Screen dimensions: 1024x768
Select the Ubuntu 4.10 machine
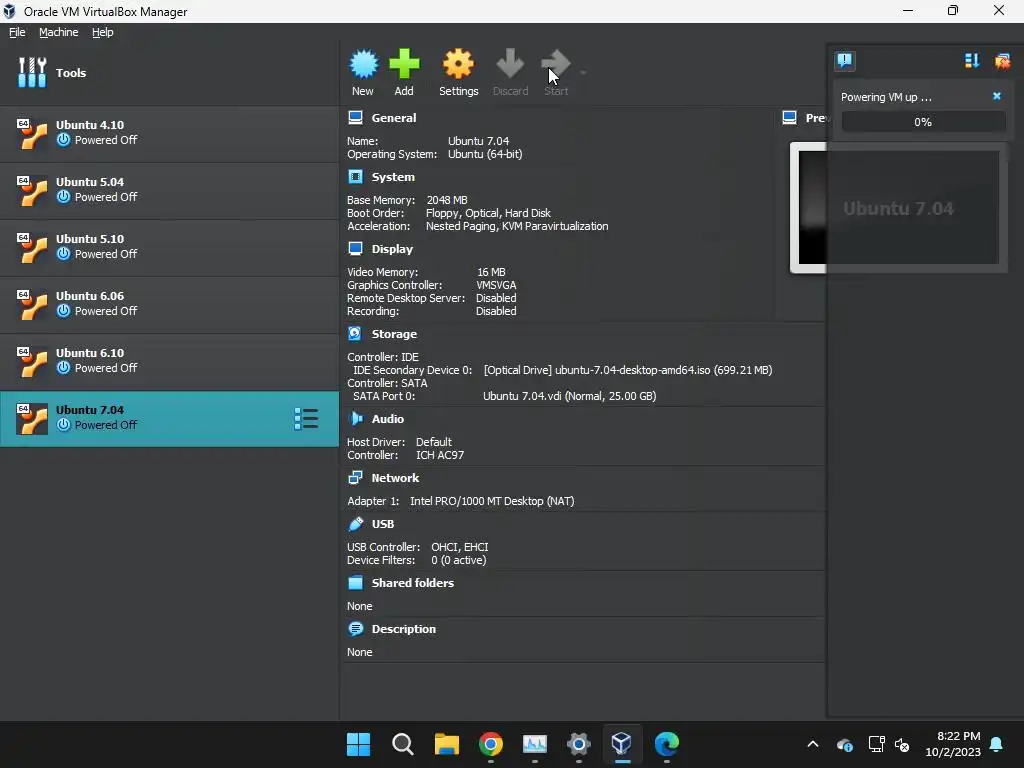point(170,133)
